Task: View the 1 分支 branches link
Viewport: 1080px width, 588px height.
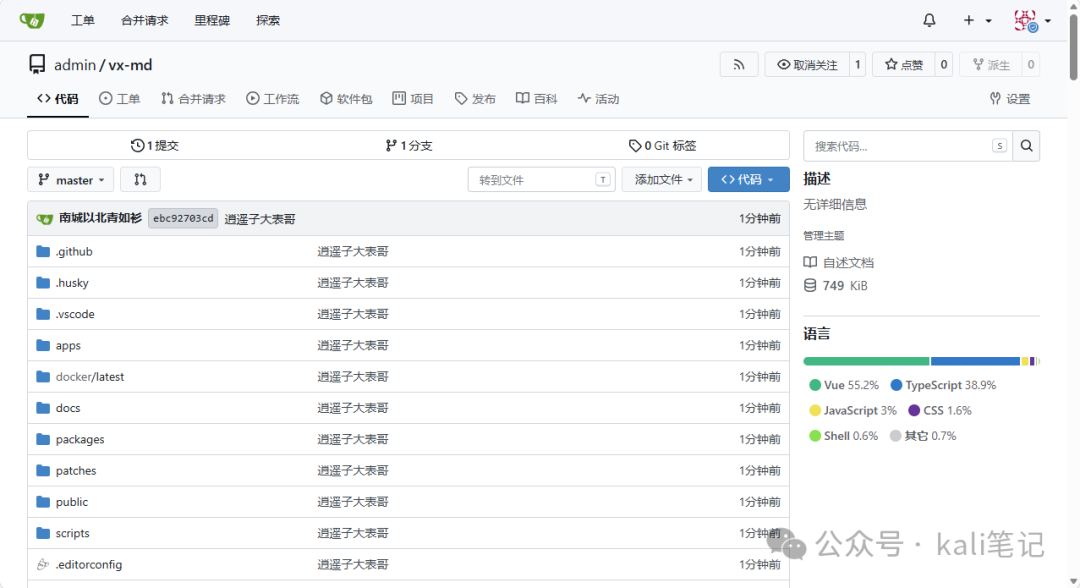Action: pyautogui.click(x=409, y=145)
